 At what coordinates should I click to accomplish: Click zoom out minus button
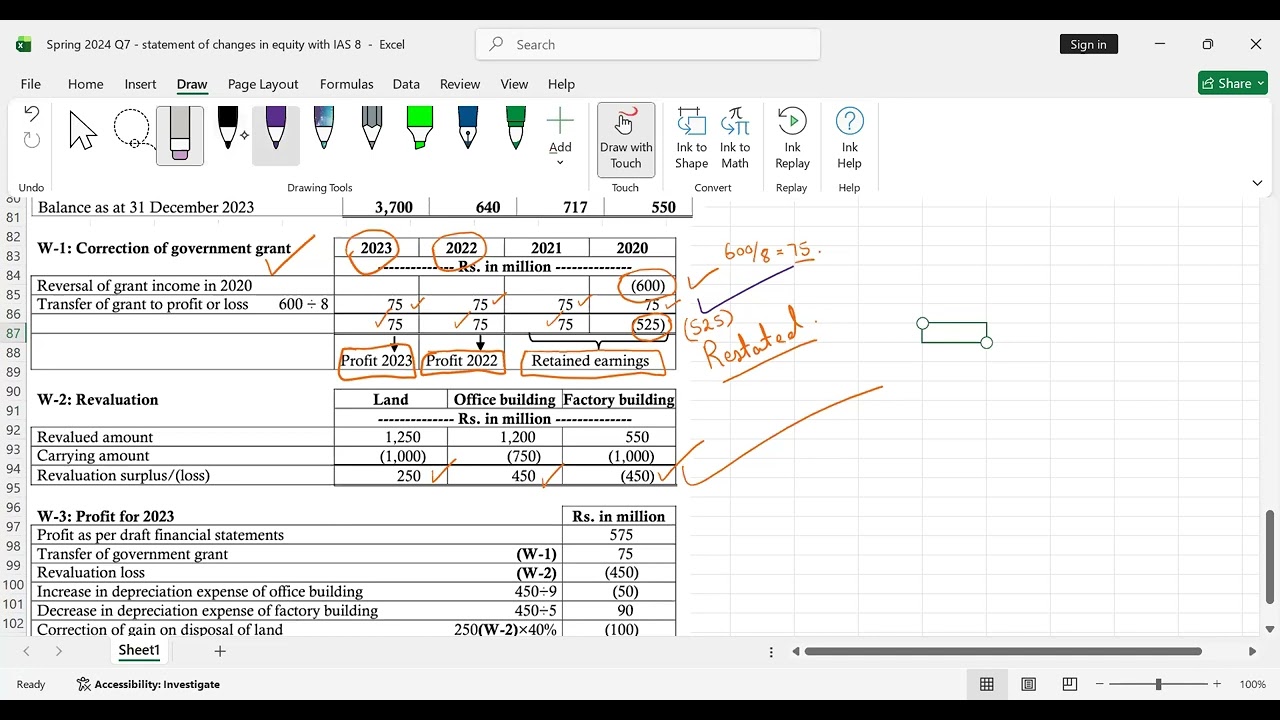(x=1100, y=684)
